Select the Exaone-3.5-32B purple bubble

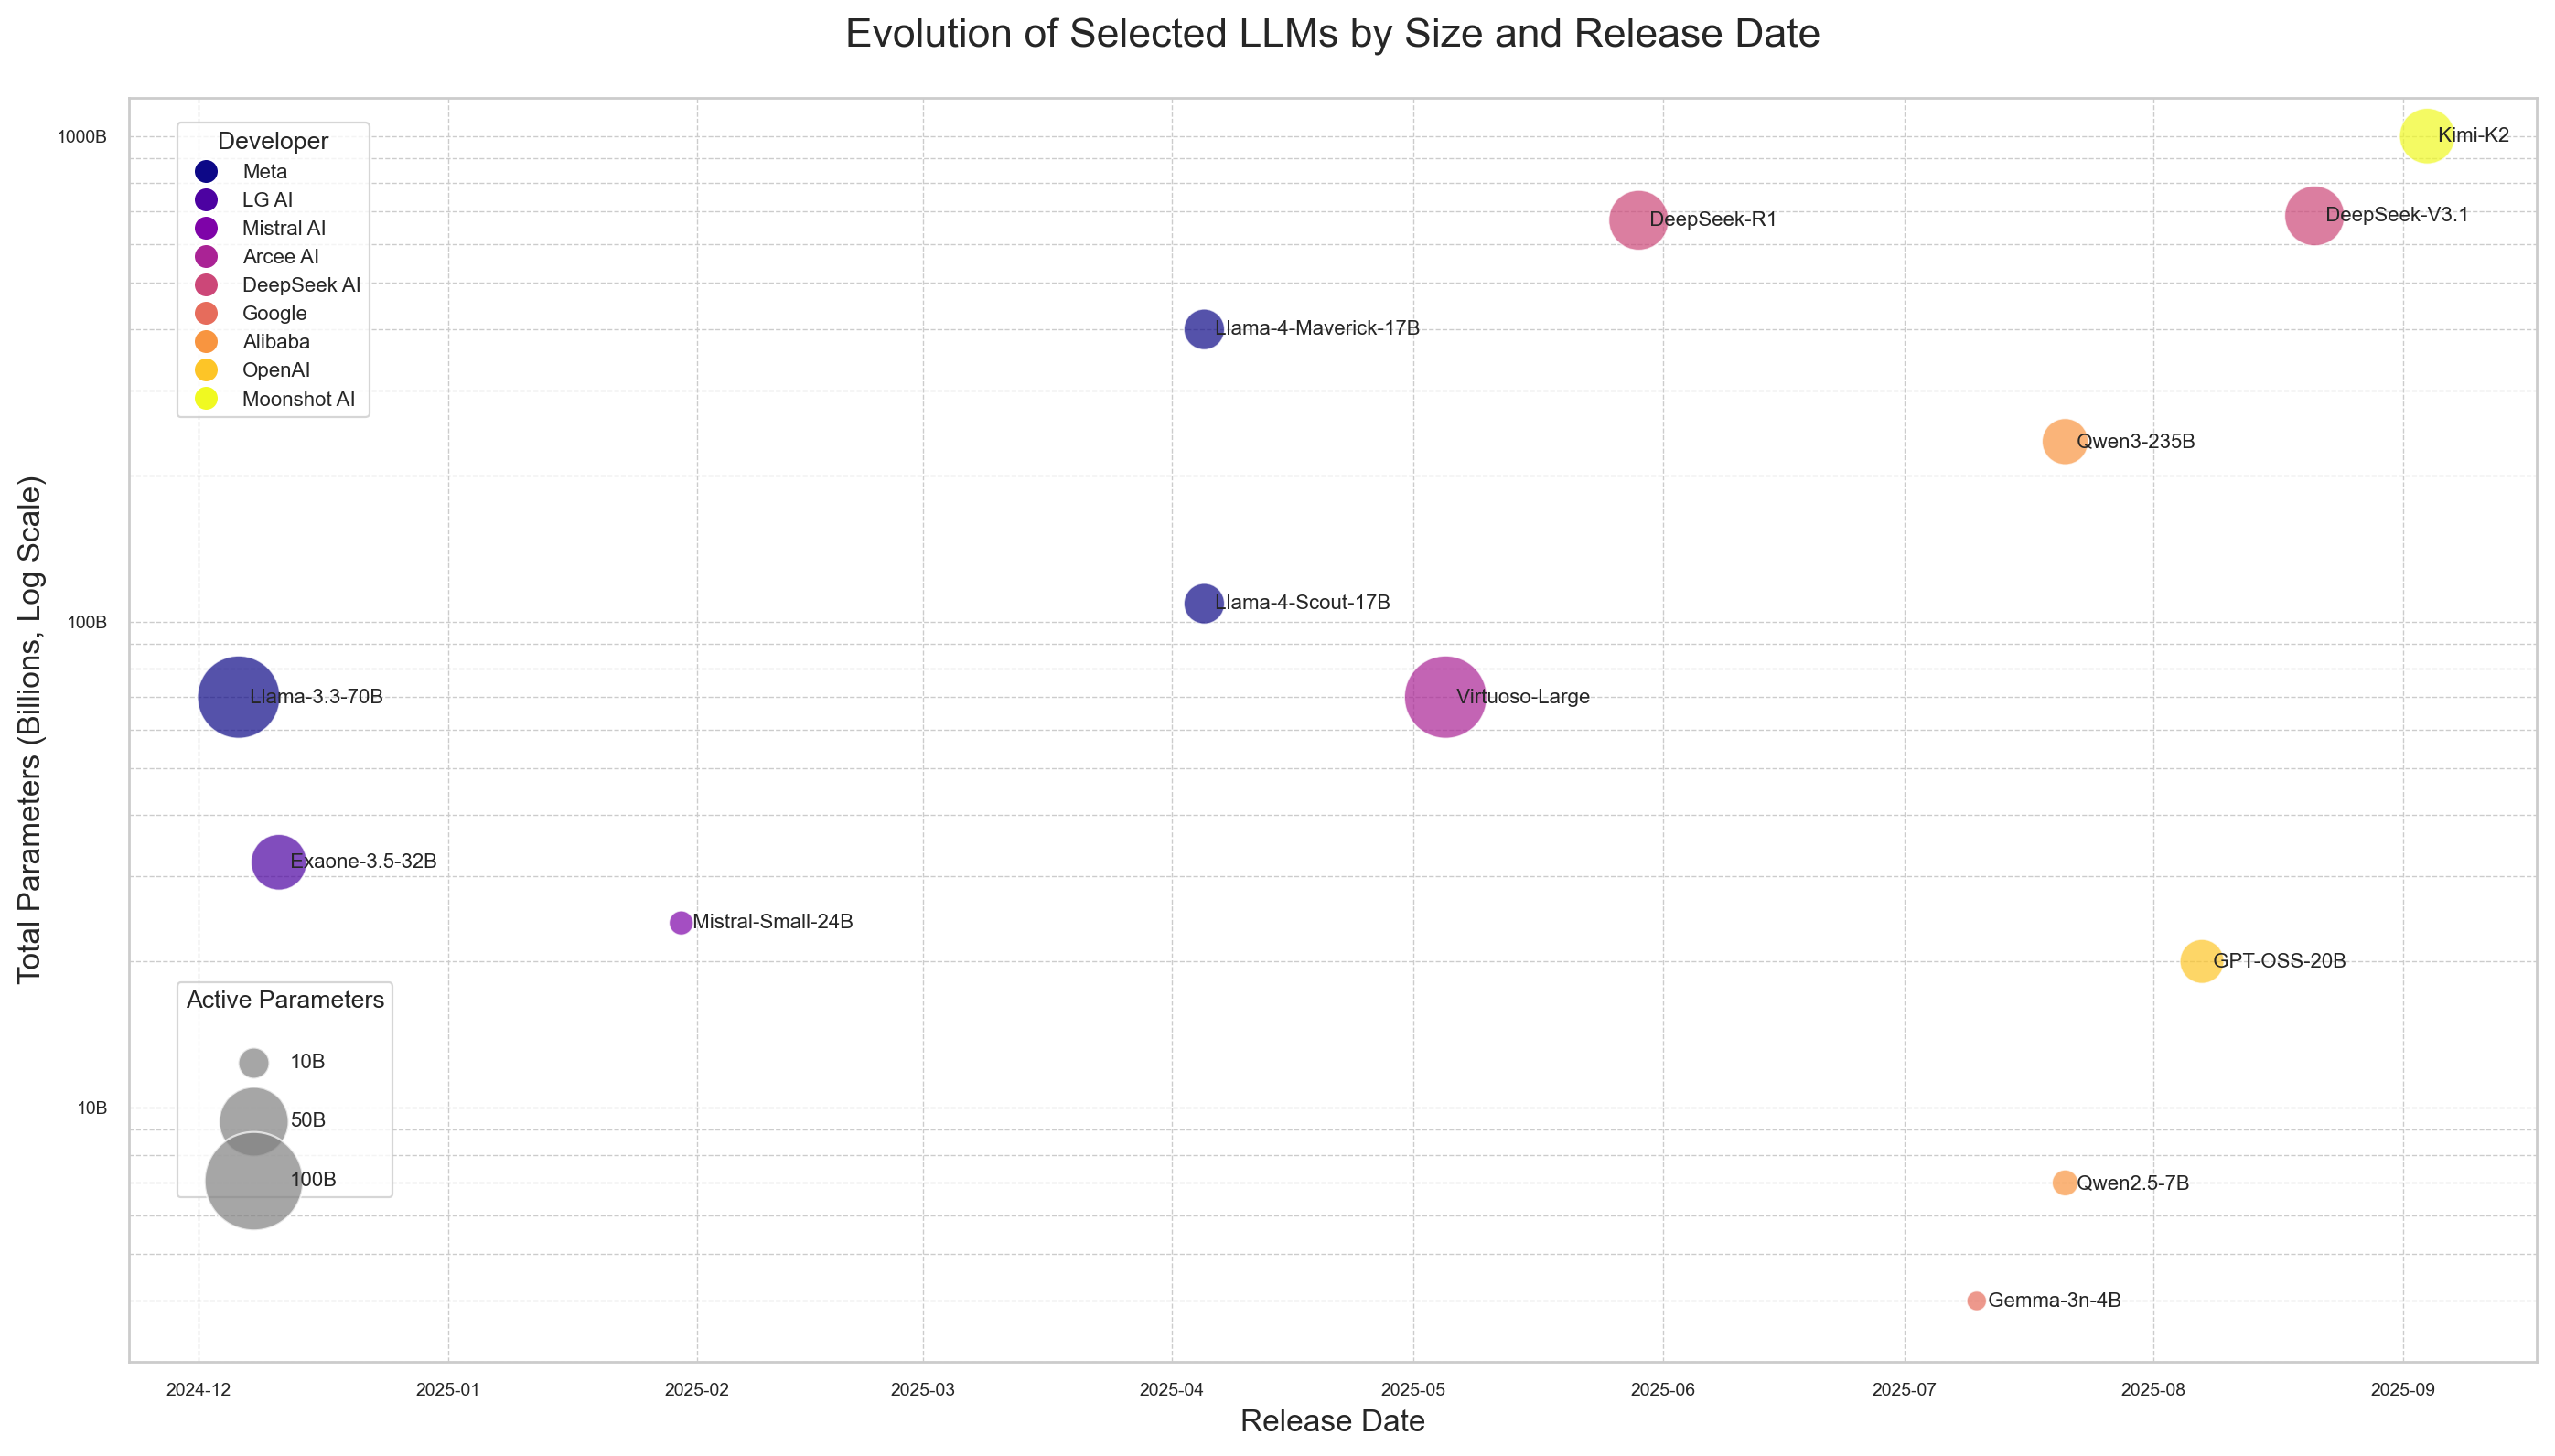[278, 862]
